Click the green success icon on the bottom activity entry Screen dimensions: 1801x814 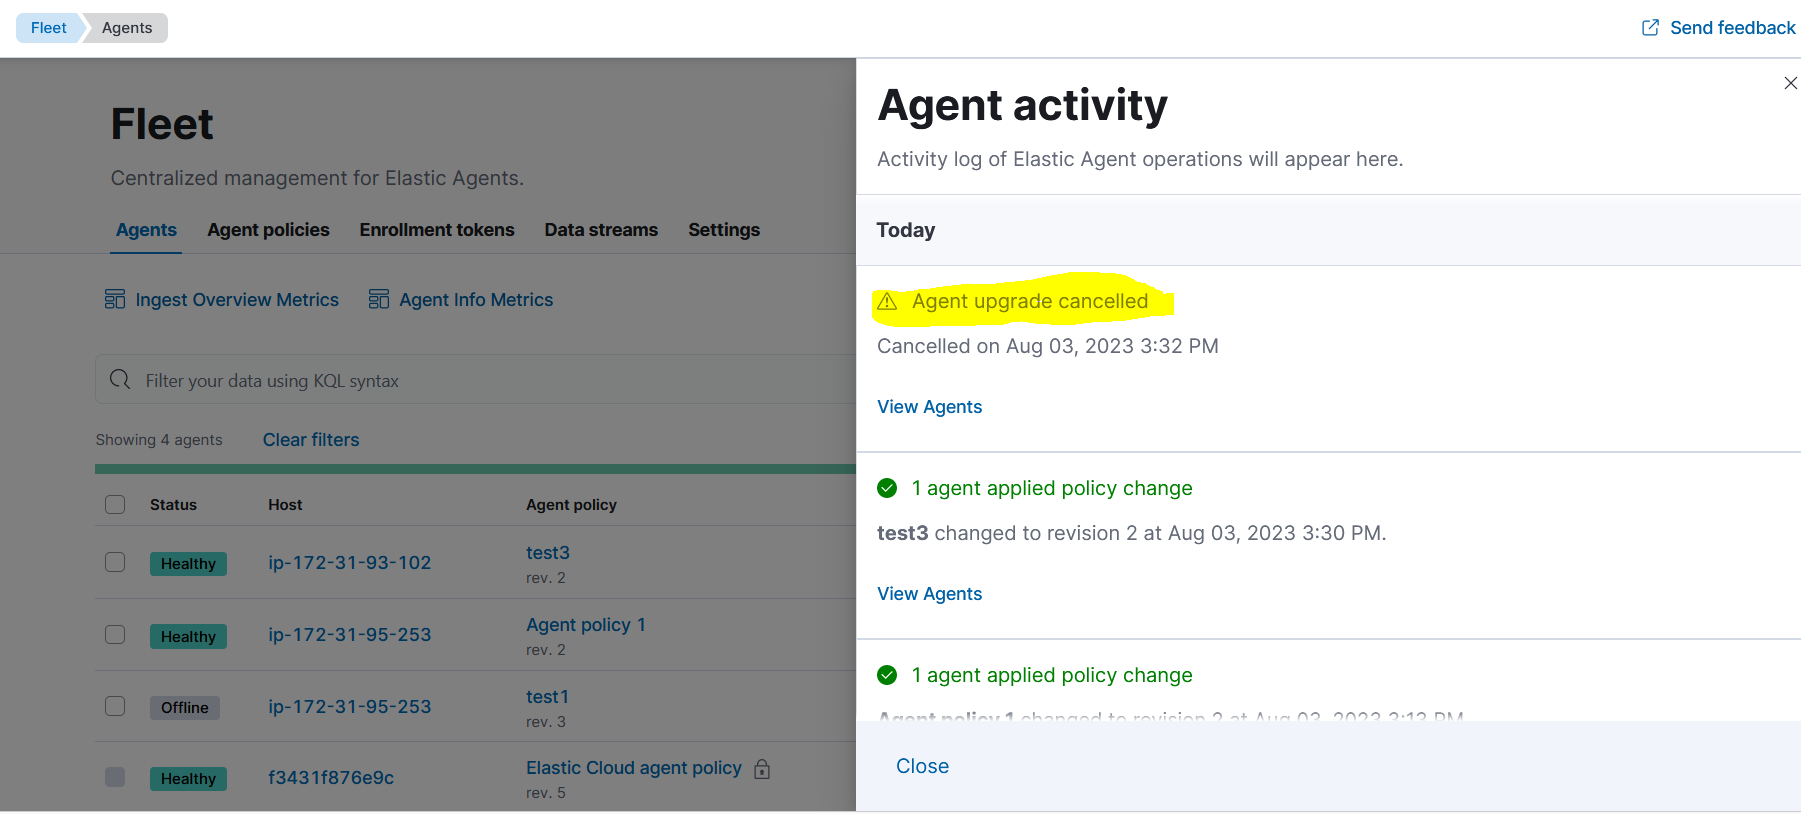[887, 675]
